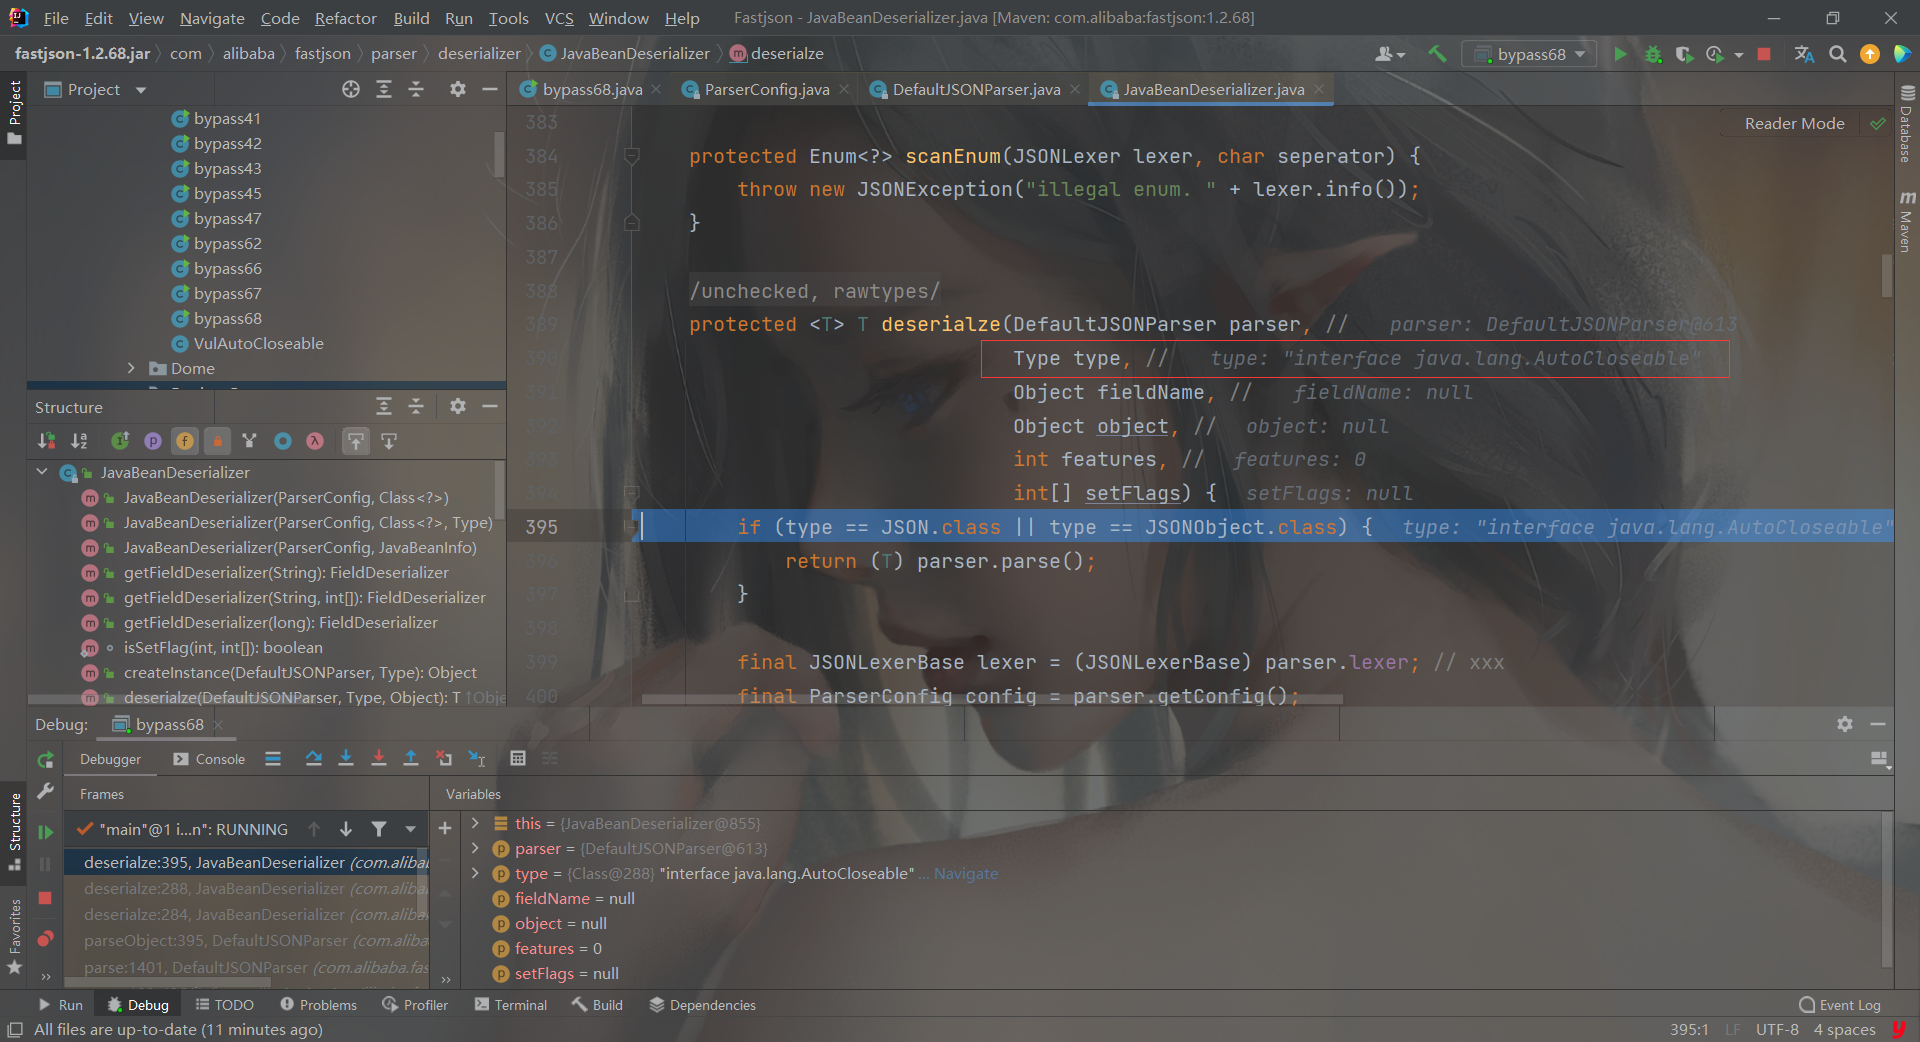Show execution point icon in debugger
The image size is (1920, 1042).
click(273, 759)
